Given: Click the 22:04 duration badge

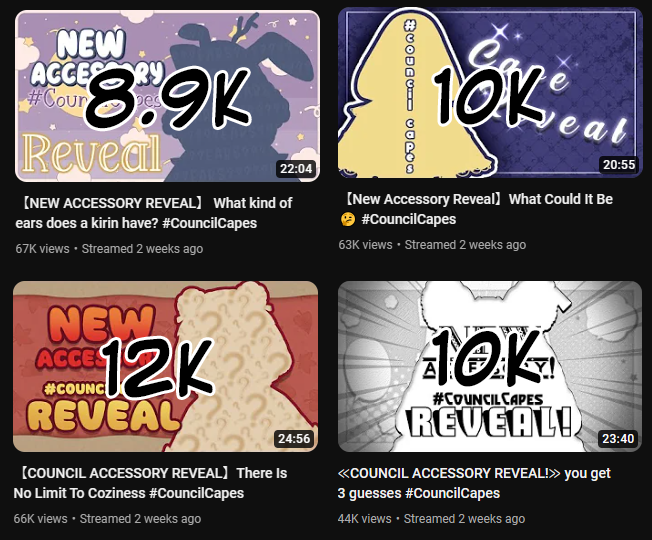Looking at the screenshot, I should (296, 169).
